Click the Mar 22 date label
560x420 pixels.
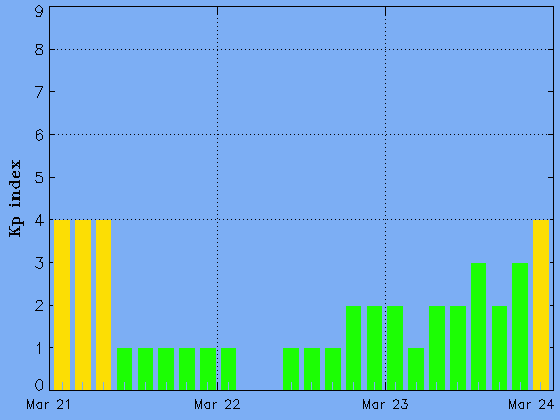(x=217, y=405)
